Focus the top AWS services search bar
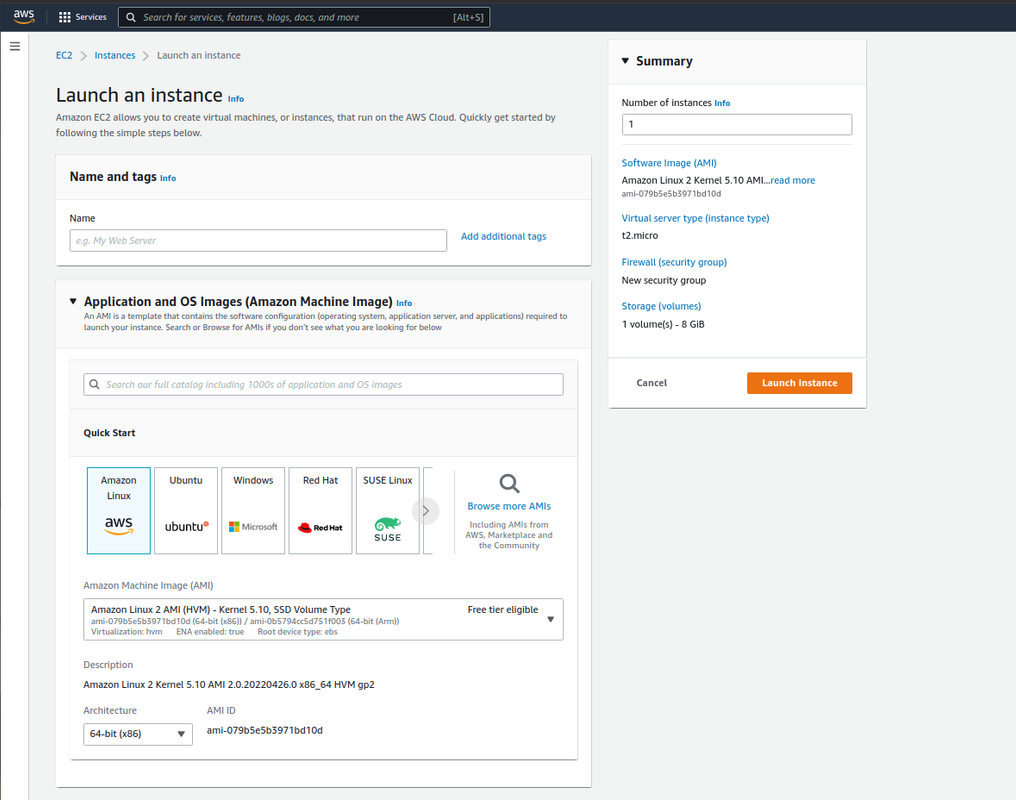 304,17
